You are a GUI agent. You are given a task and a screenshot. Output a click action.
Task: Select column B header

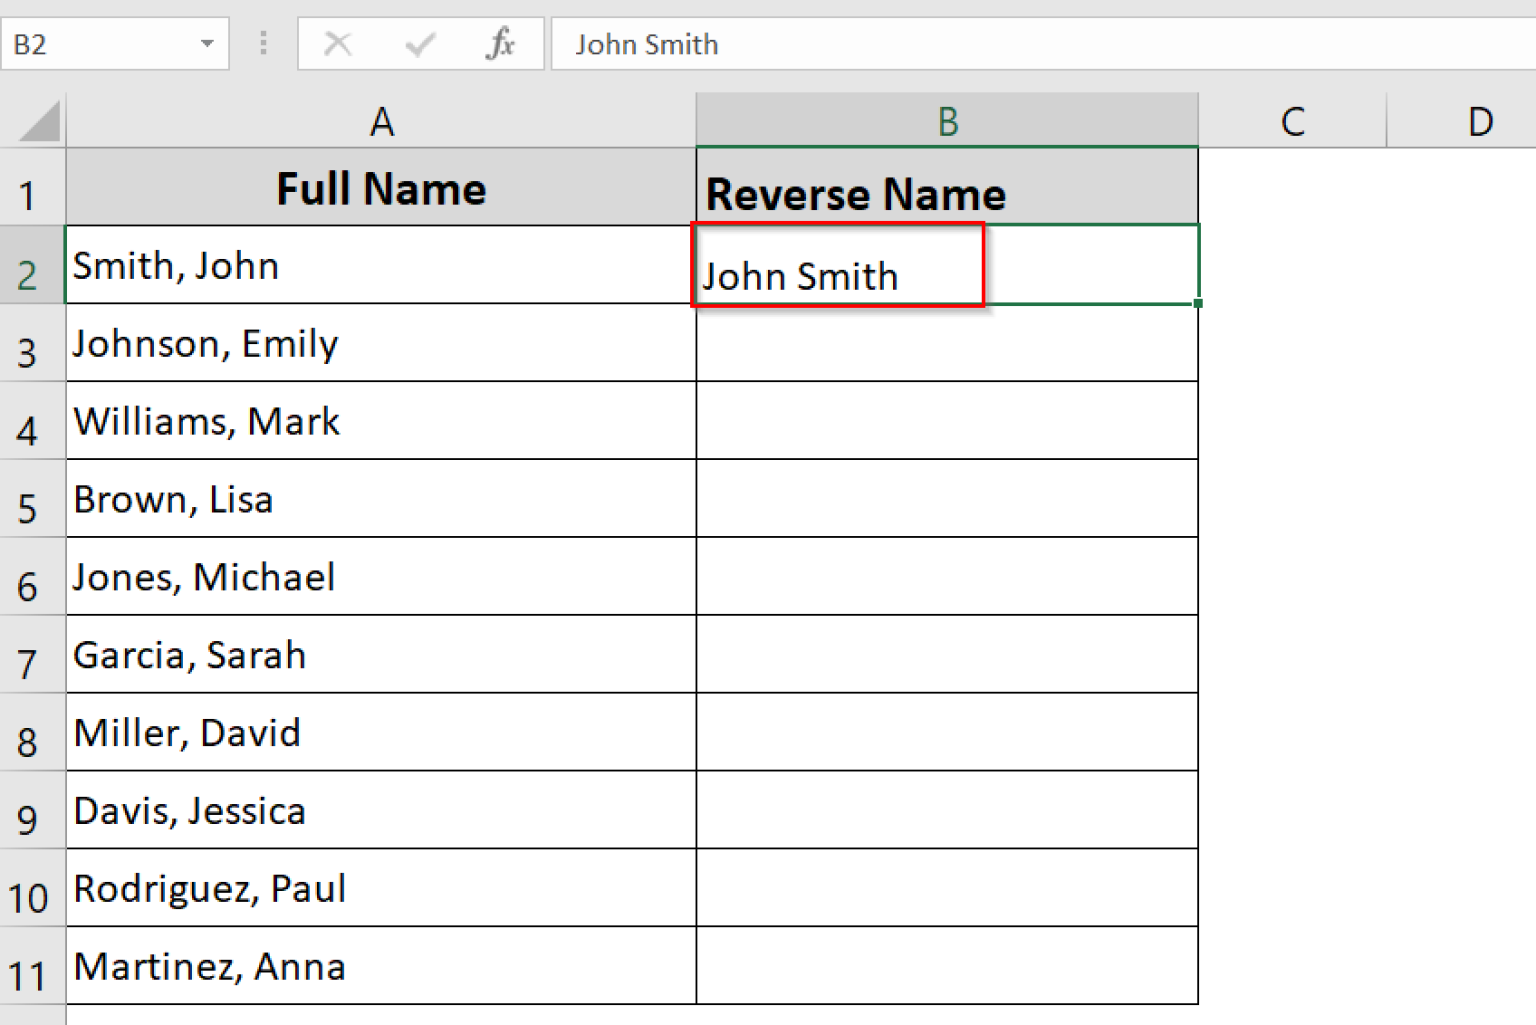[x=946, y=120]
